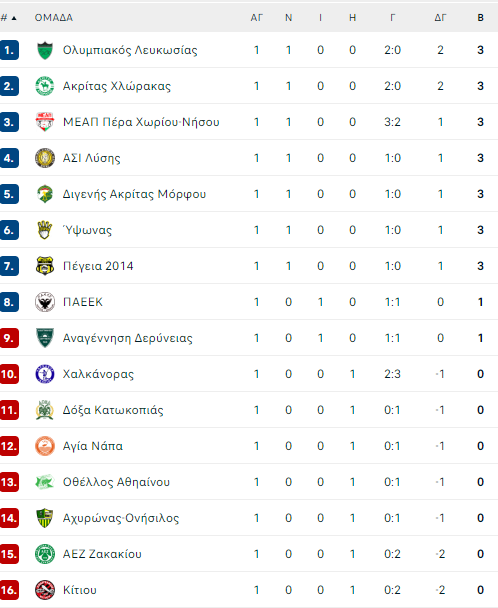498x608 pixels.
Task: Click the red position 16 badge
Action: [9, 590]
